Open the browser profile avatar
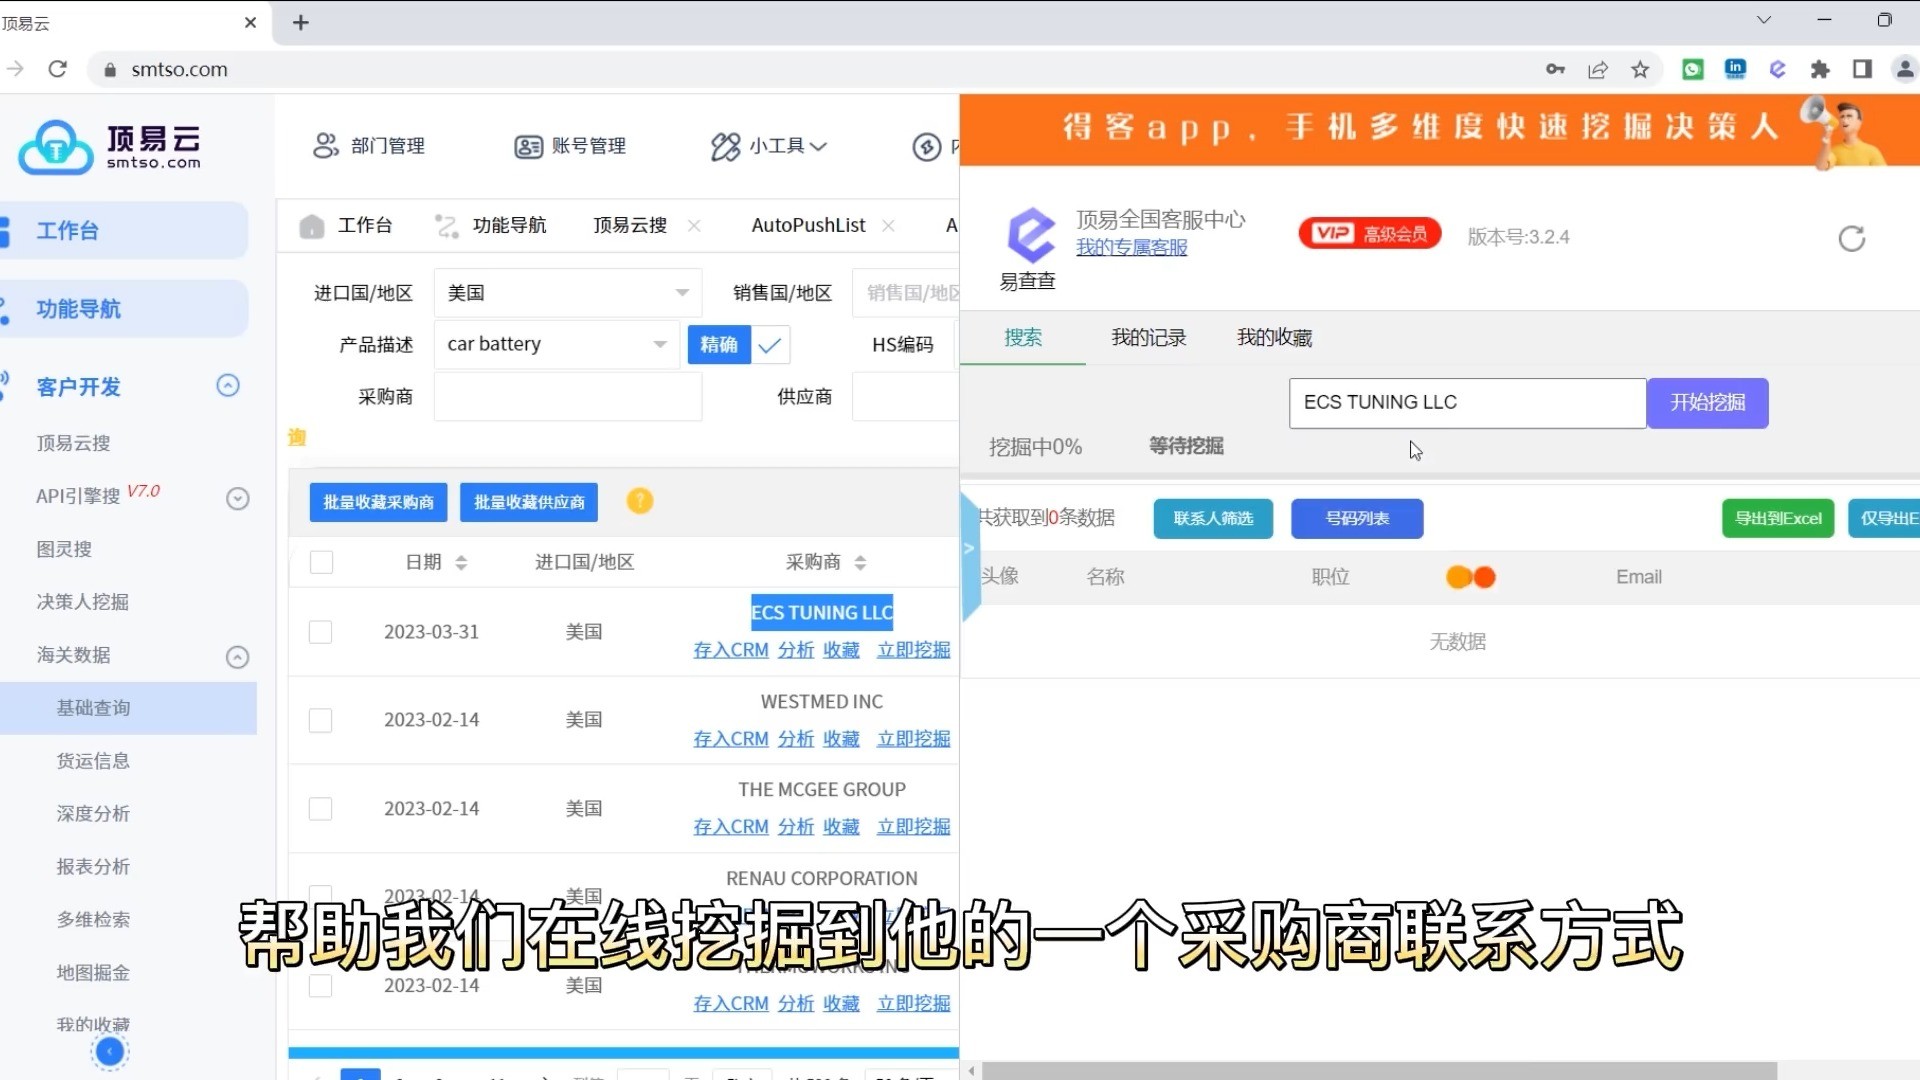Screen dimensions: 1920x1080 1905,69
